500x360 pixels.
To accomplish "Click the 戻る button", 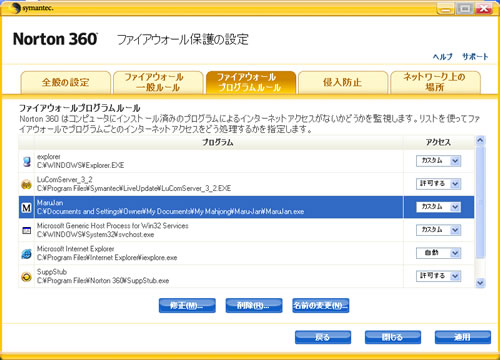I will point(323,337).
